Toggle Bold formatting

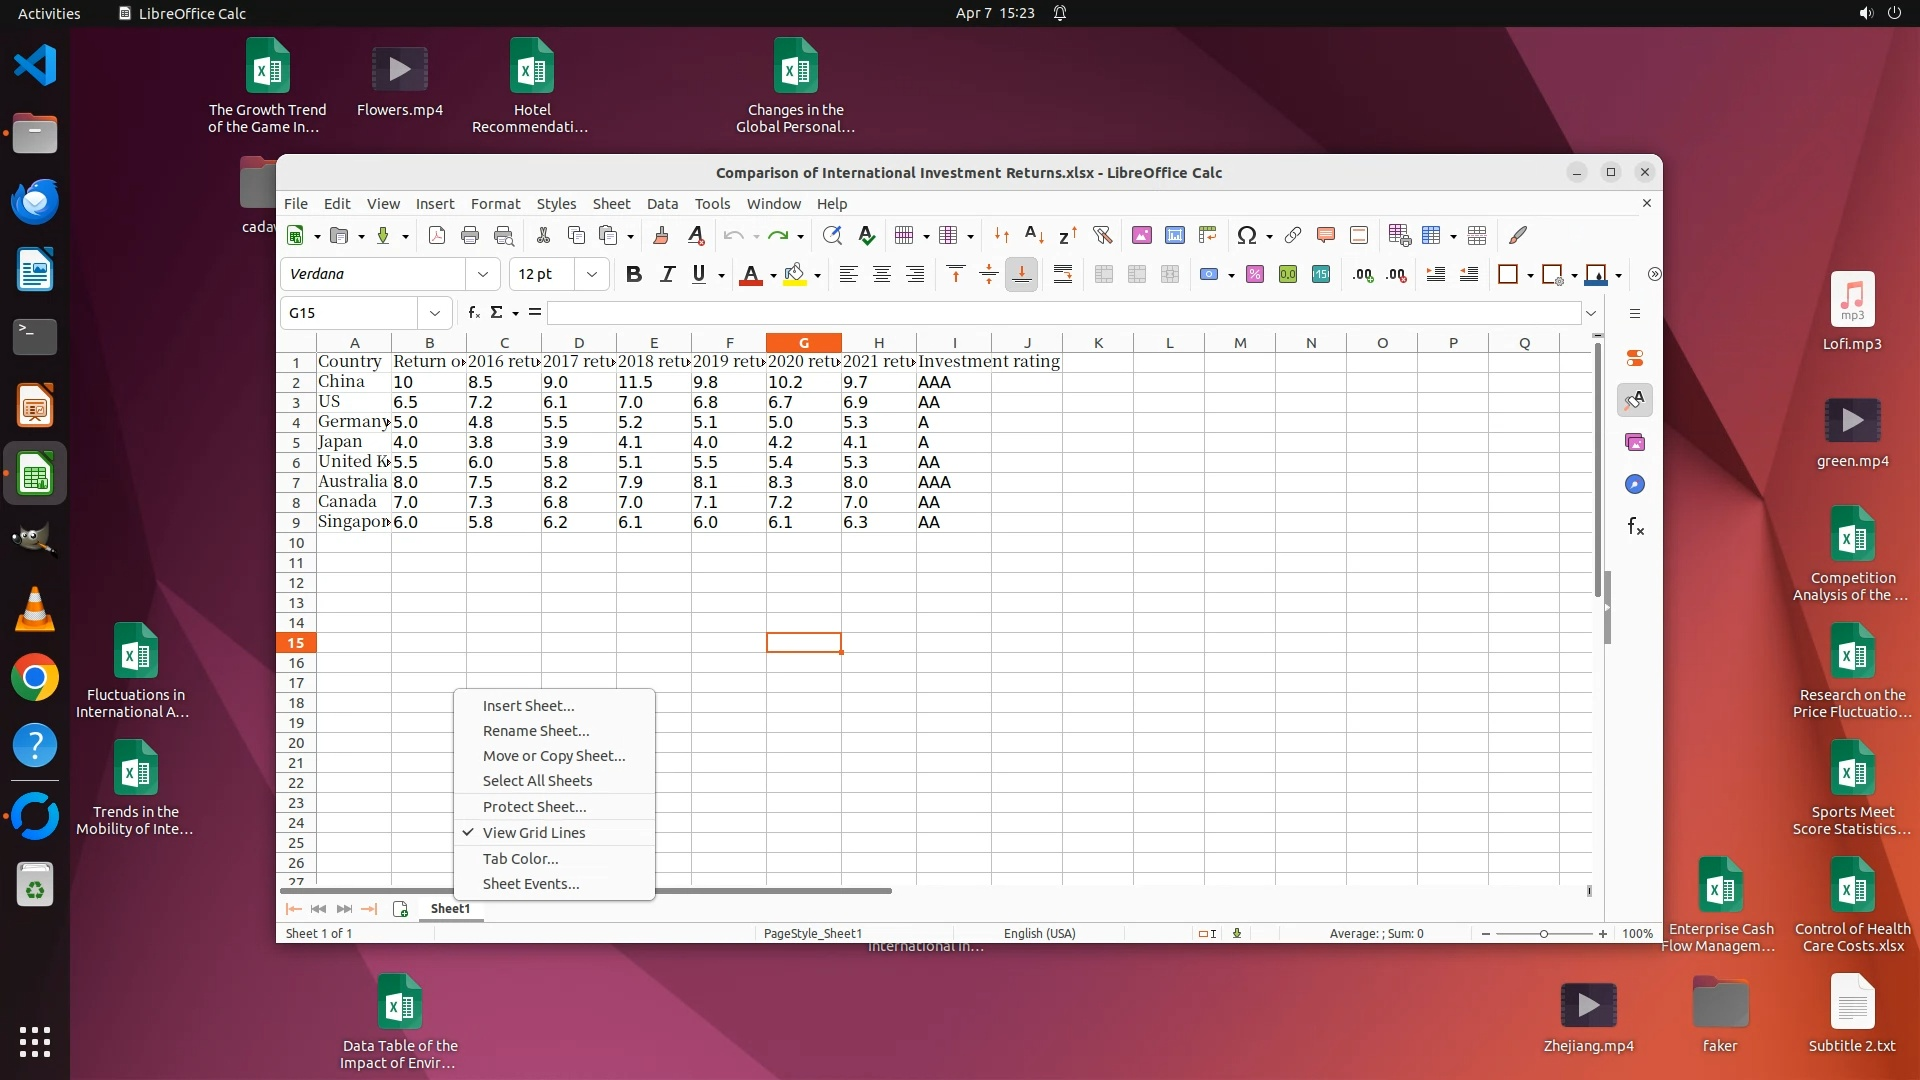pyautogui.click(x=633, y=274)
